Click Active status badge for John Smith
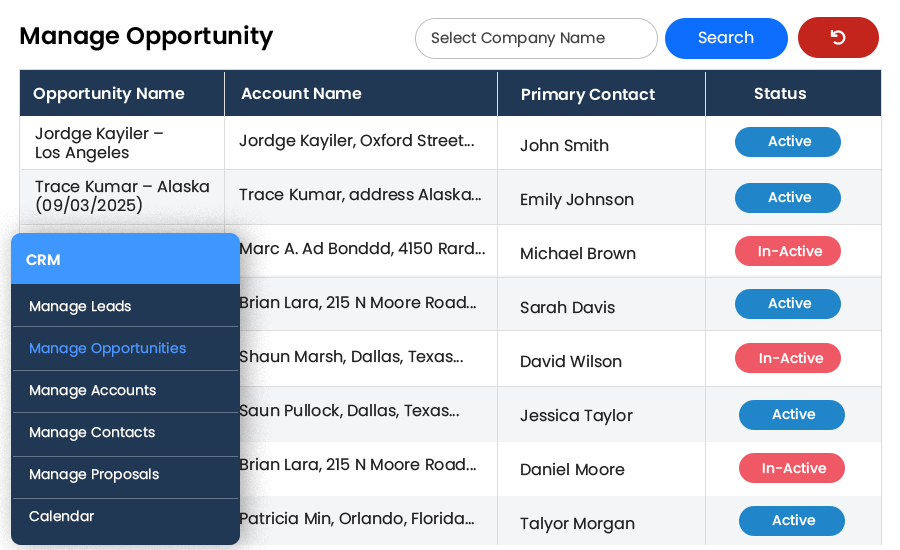 coord(788,142)
